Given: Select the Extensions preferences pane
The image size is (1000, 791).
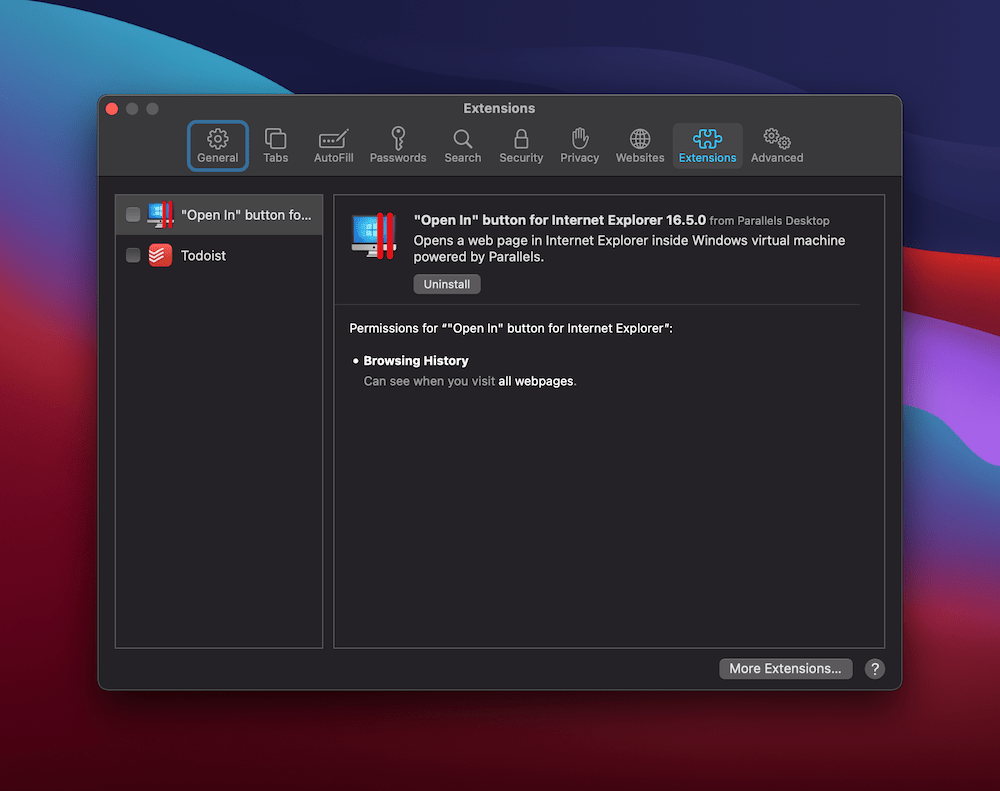Looking at the screenshot, I should pyautogui.click(x=707, y=145).
